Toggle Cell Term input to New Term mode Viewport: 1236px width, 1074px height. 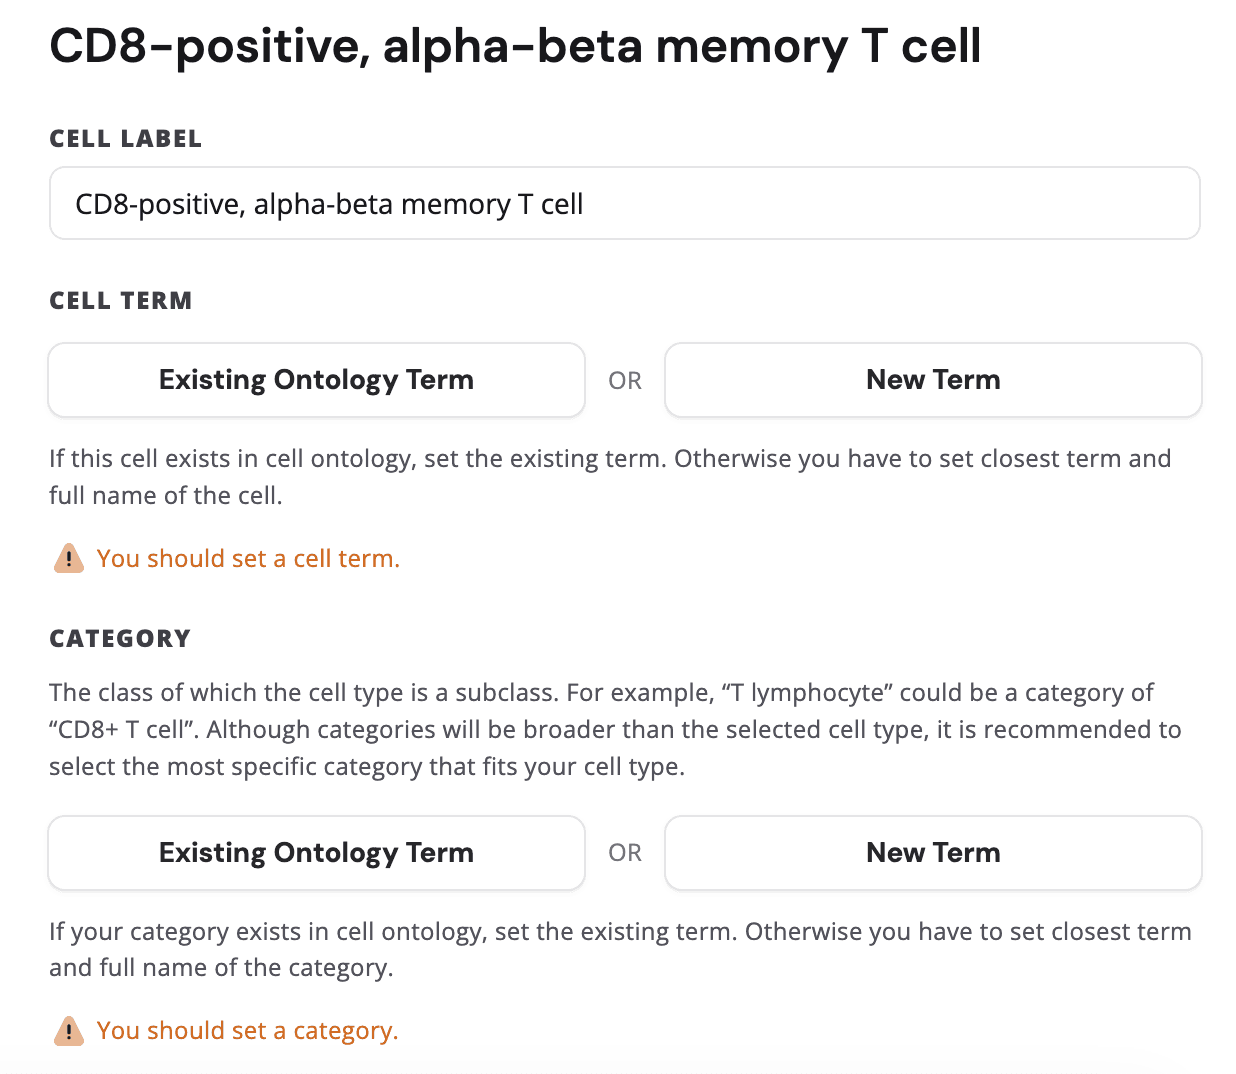(932, 380)
